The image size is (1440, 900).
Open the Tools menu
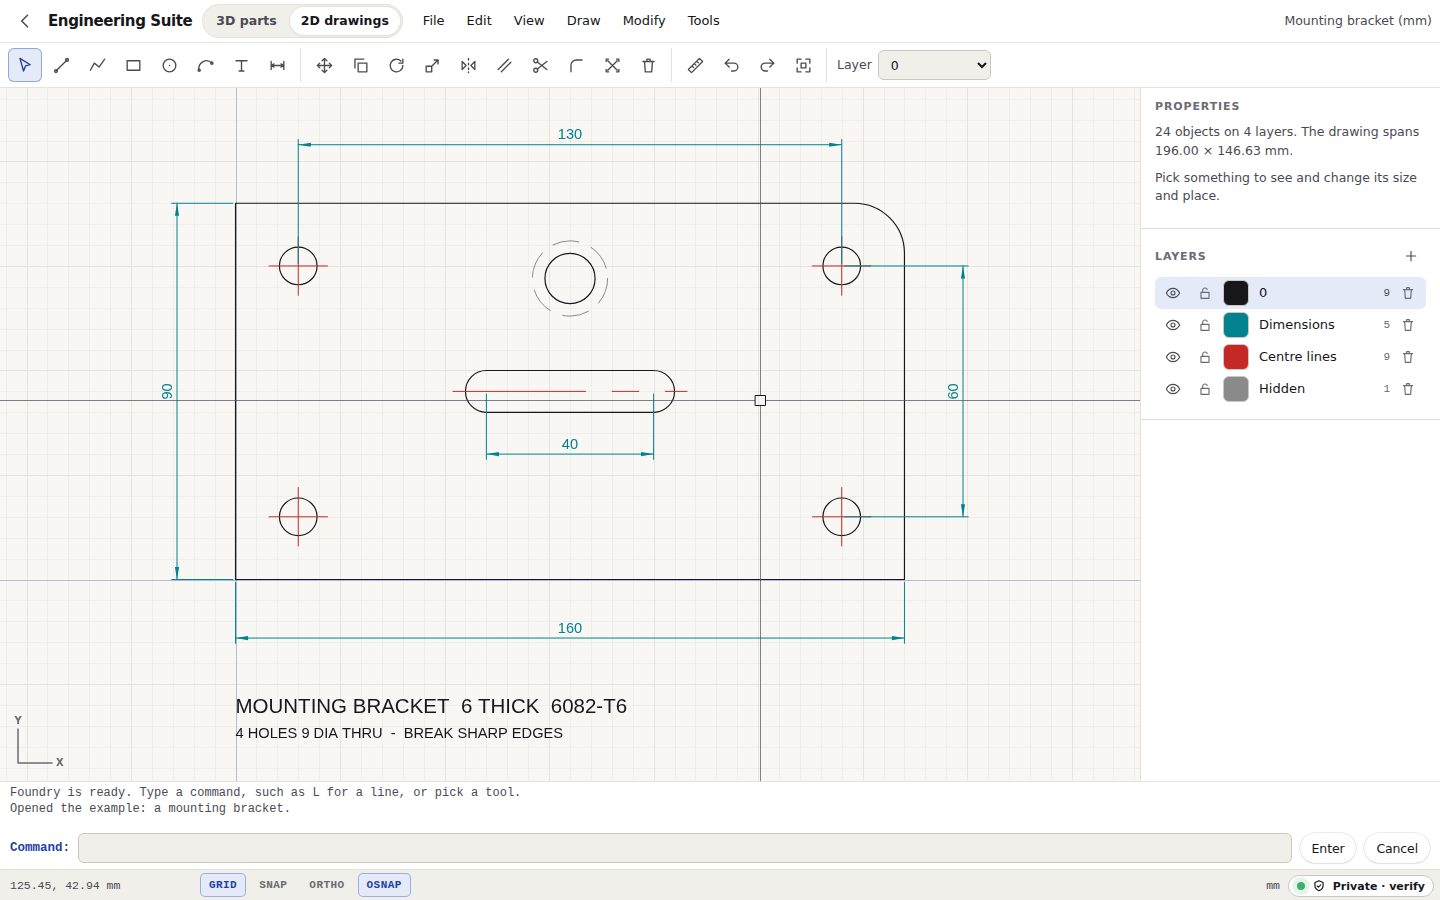click(703, 20)
